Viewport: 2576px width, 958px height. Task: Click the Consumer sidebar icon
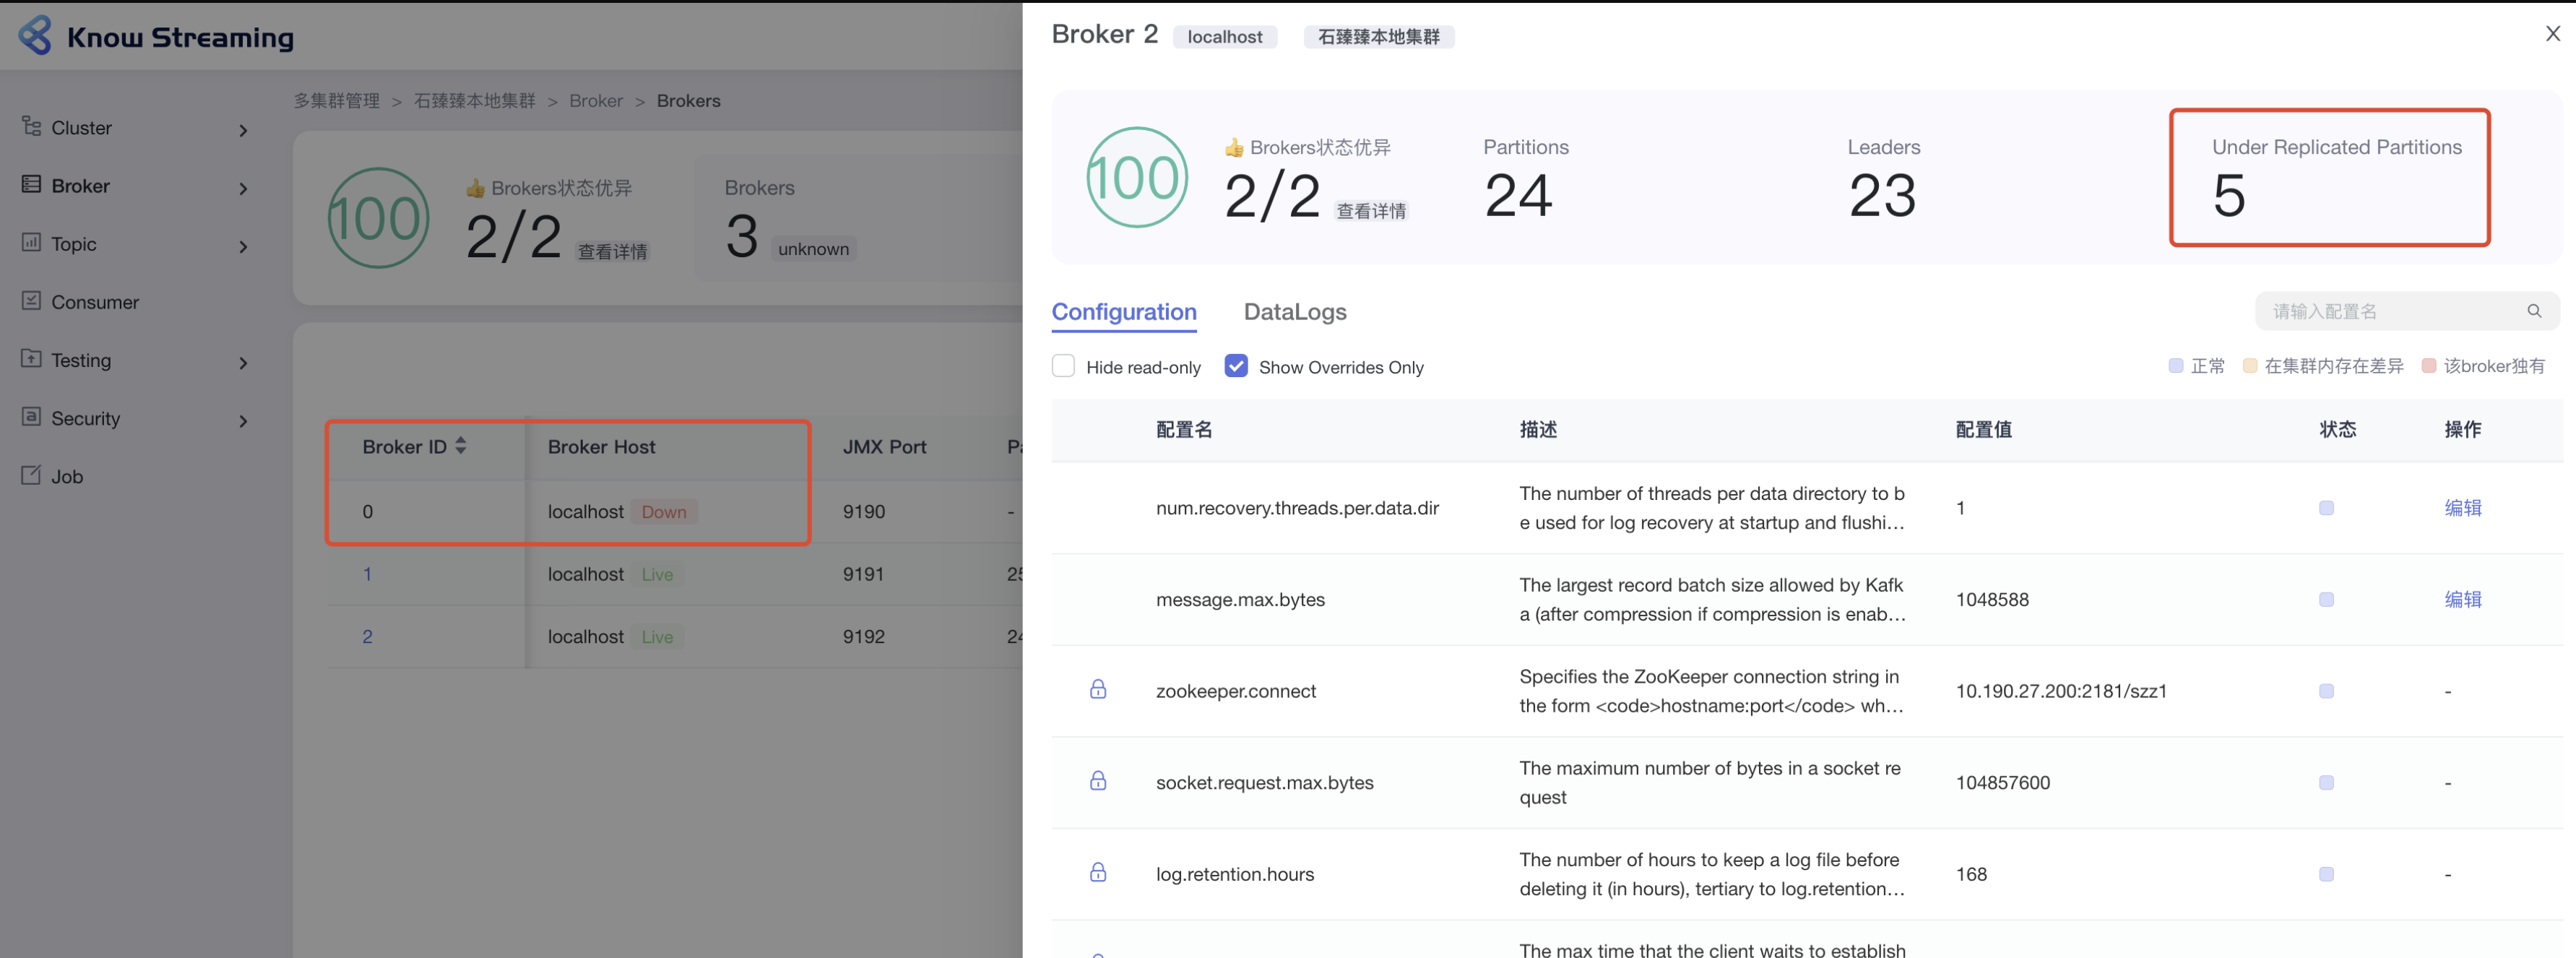point(31,301)
